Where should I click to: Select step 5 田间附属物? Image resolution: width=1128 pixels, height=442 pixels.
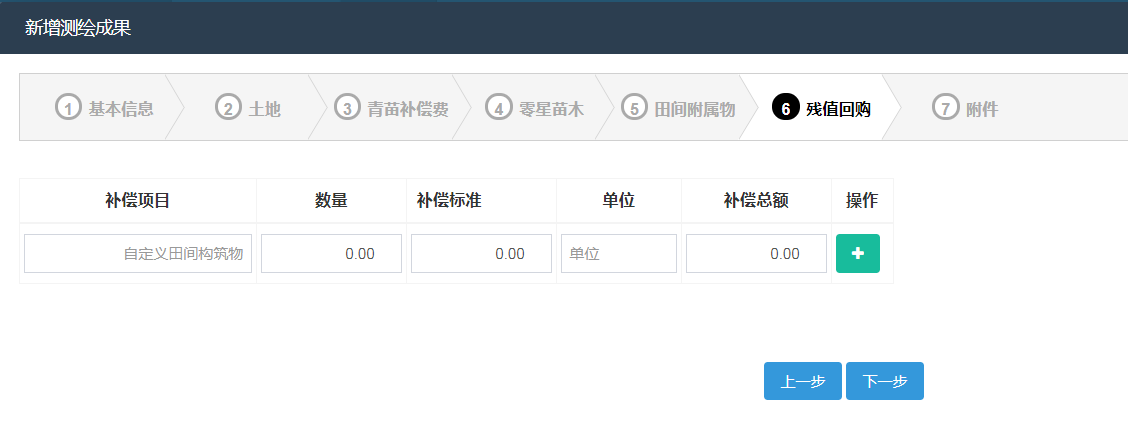pos(678,109)
